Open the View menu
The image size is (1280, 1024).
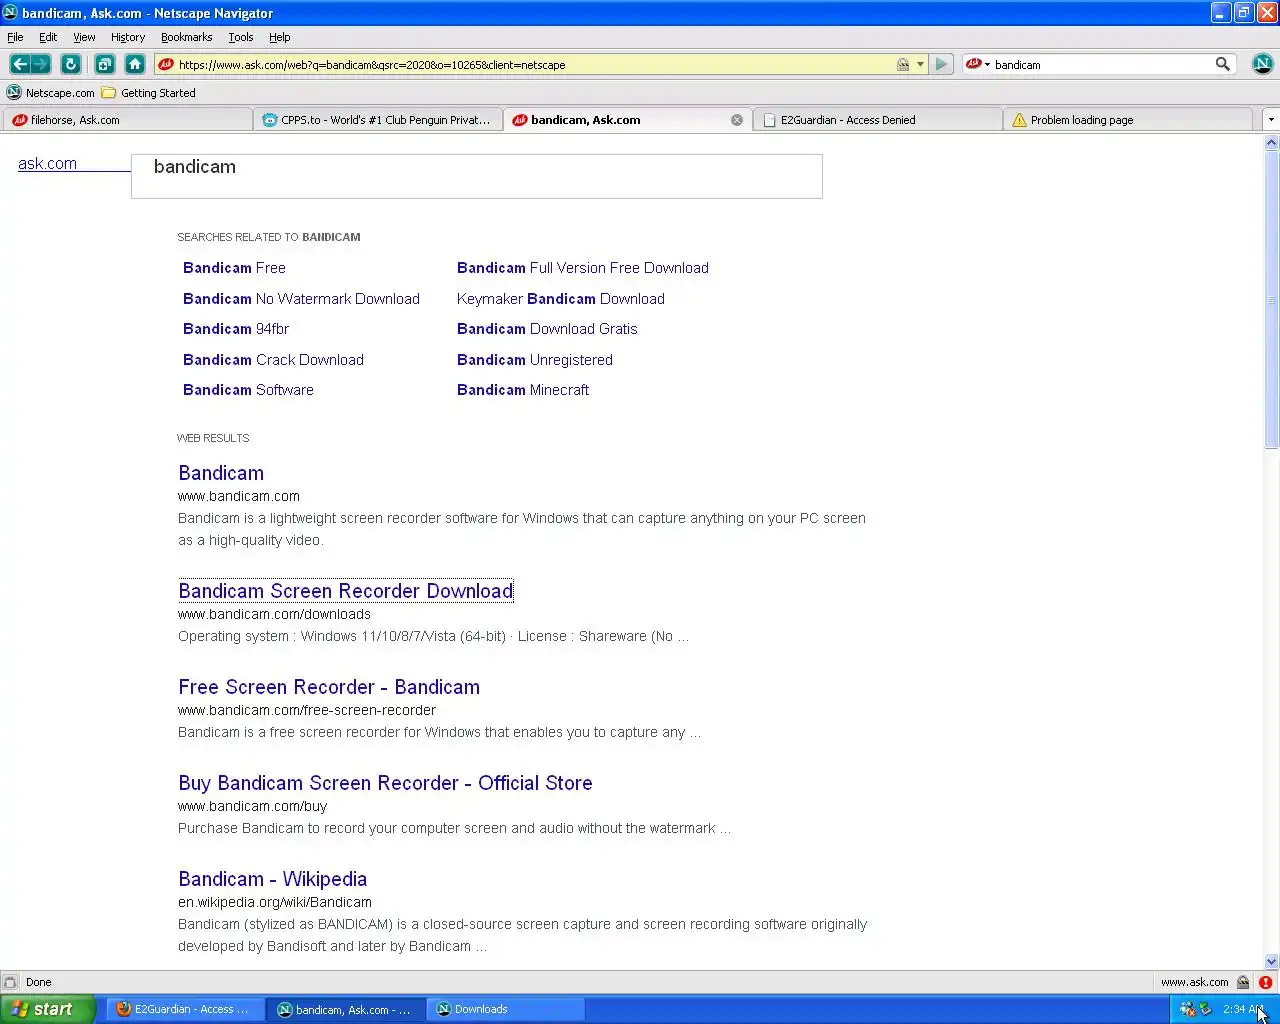point(84,37)
